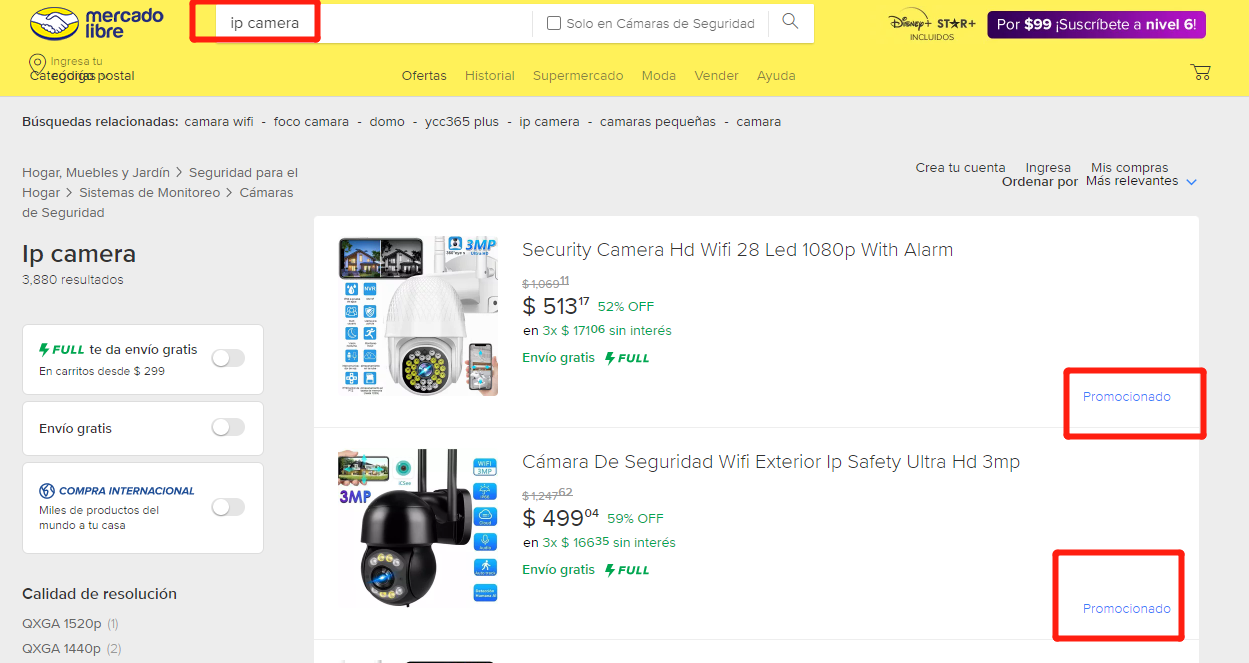Click the FULL lightning badge on first product
This screenshot has height=663, width=1249.
click(627, 358)
